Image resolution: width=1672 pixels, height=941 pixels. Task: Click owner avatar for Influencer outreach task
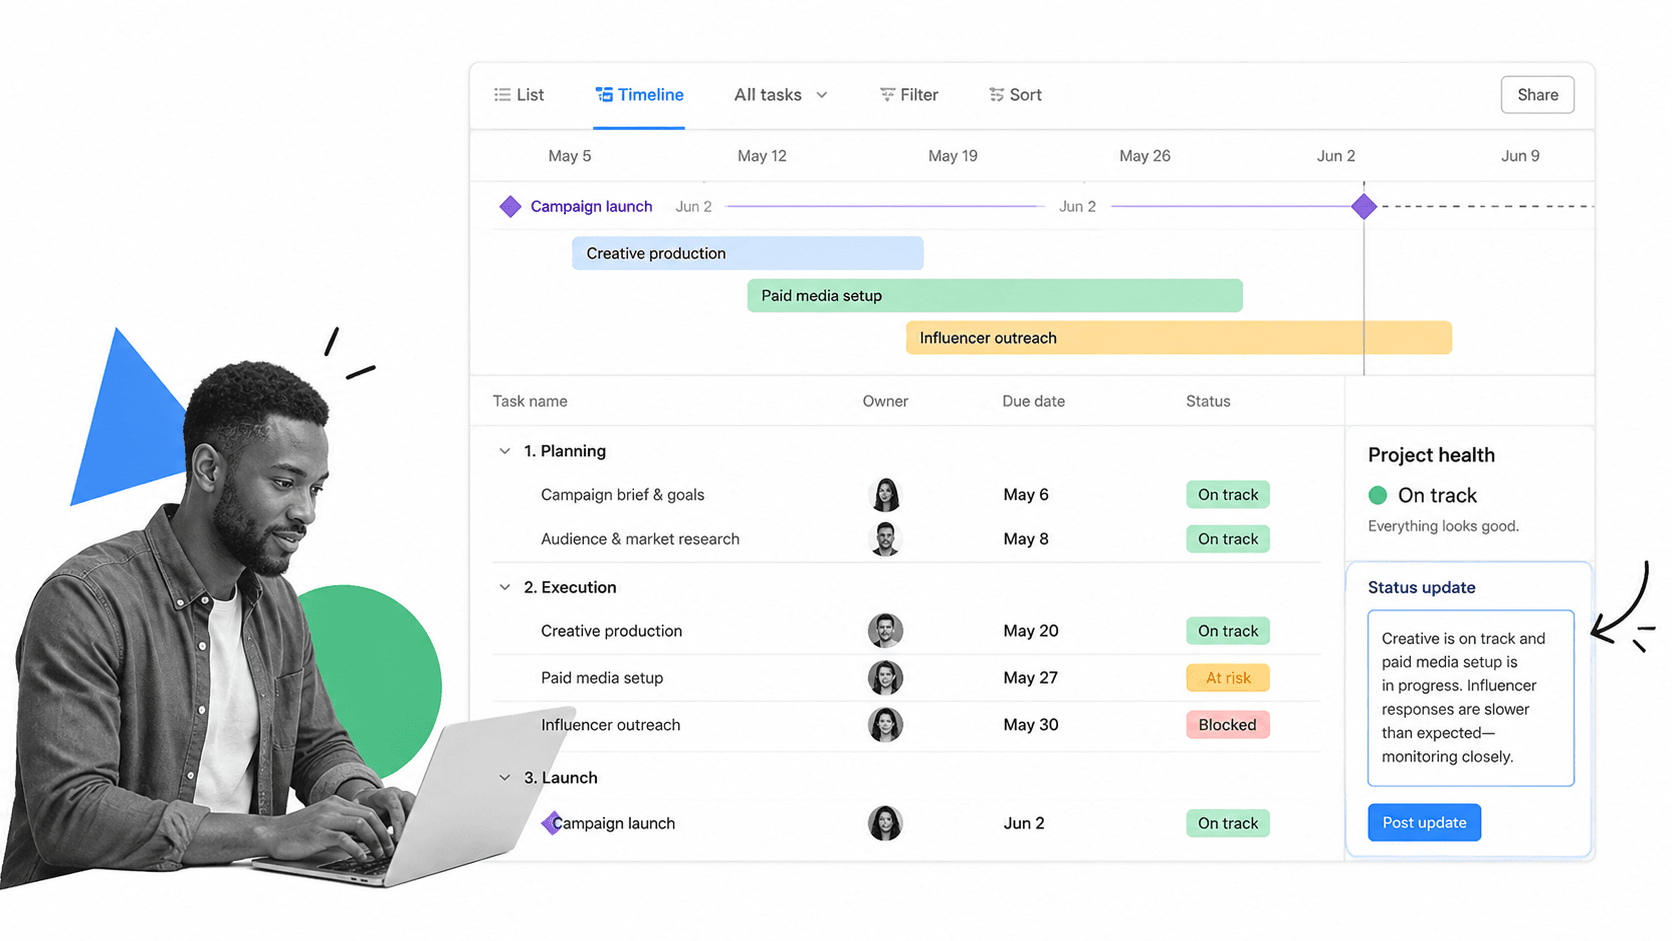(885, 724)
